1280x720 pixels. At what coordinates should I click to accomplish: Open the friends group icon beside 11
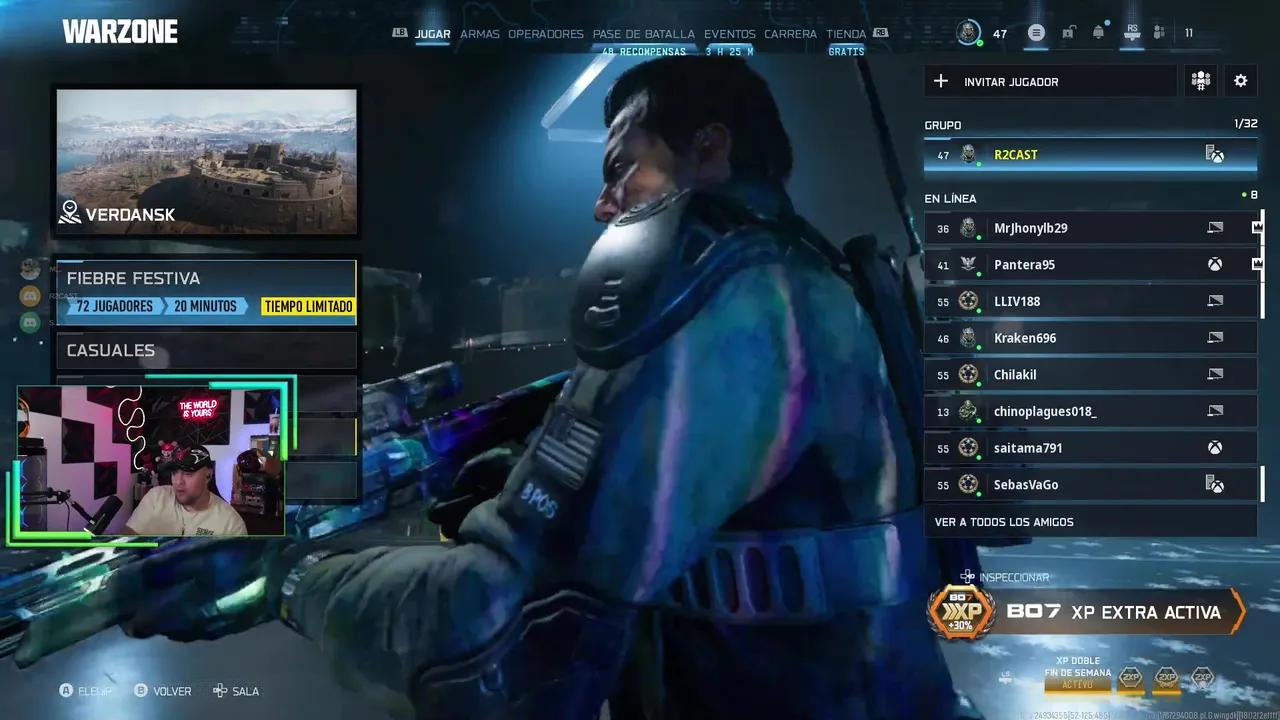pyautogui.click(x=1159, y=33)
